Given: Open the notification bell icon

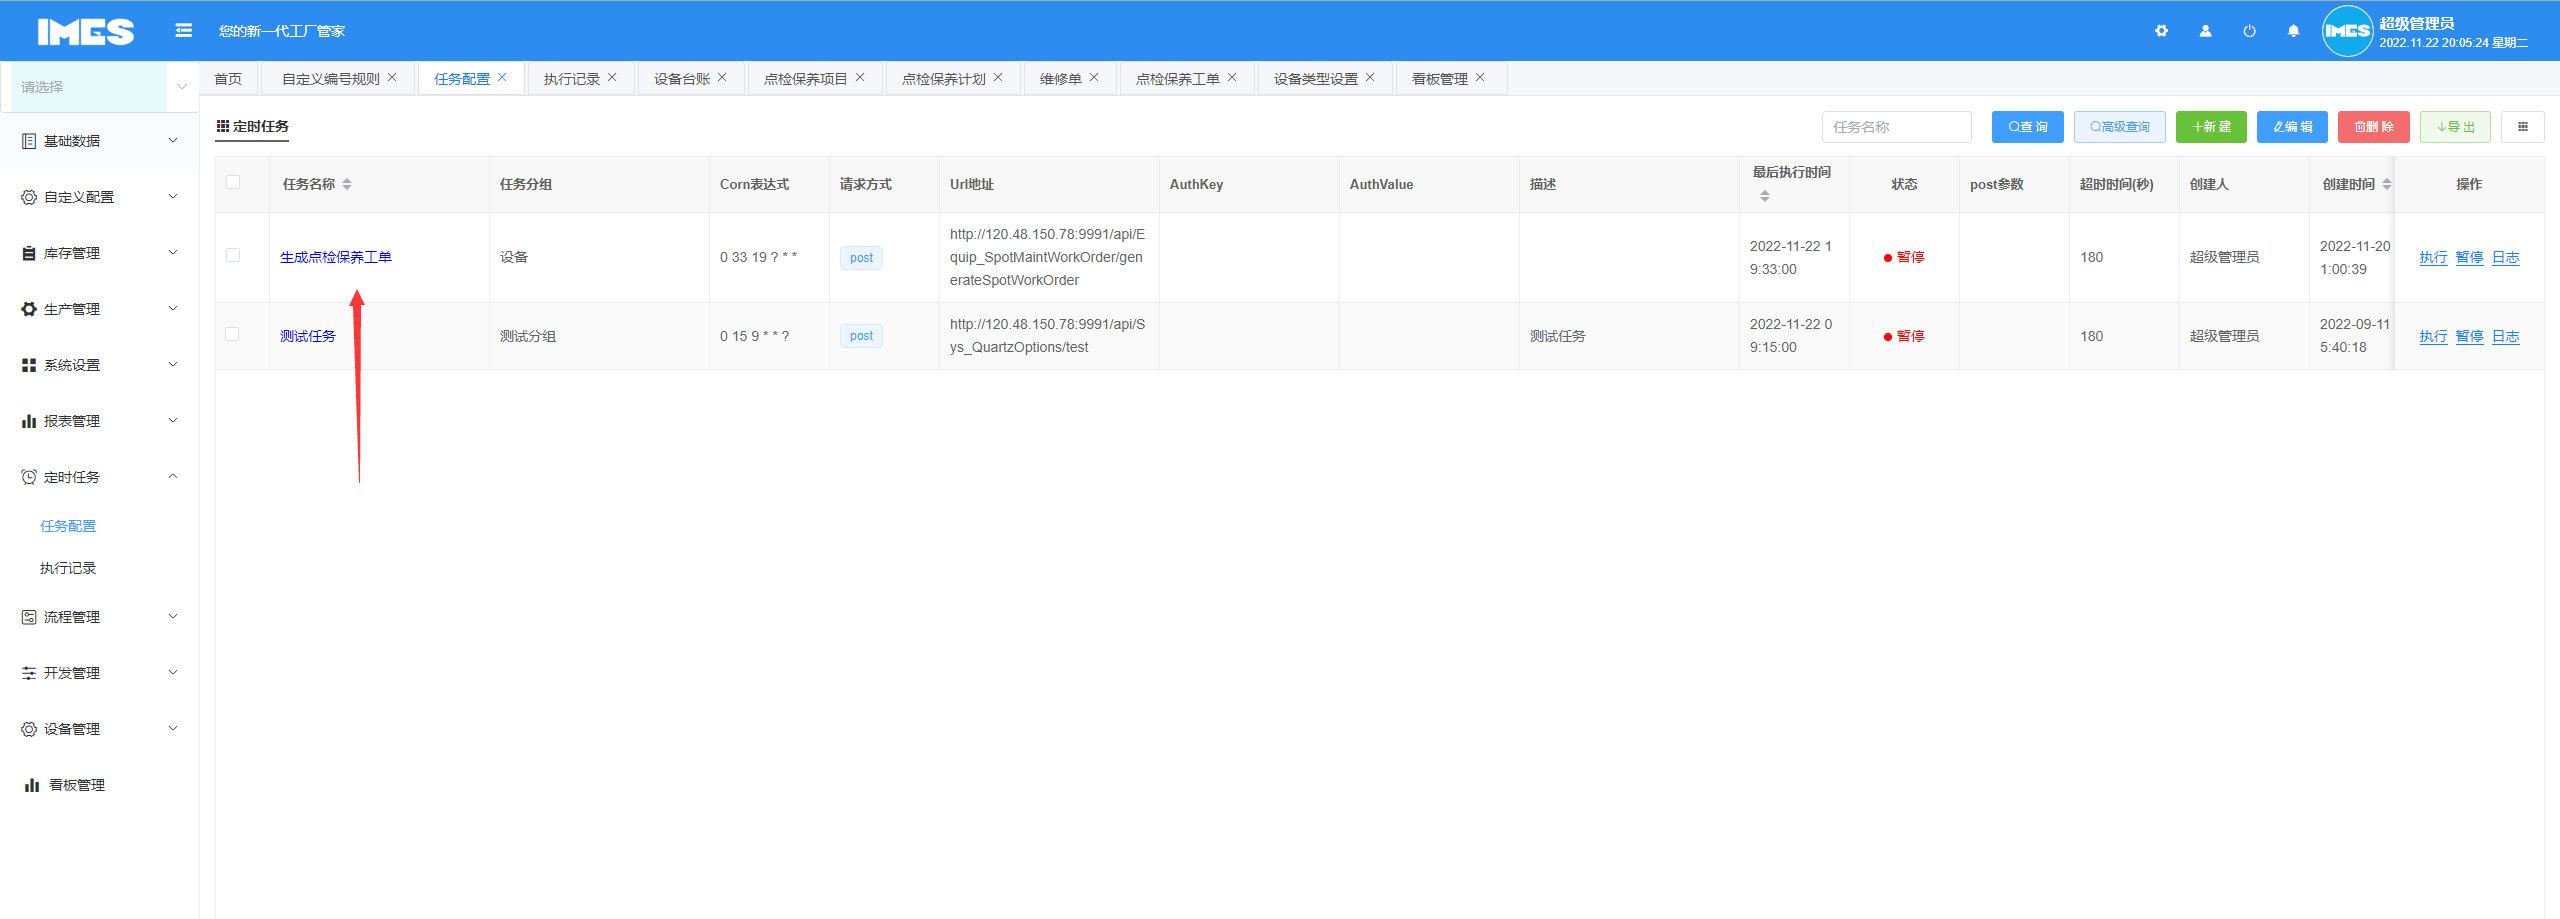Looking at the screenshot, I should [x=2293, y=31].
